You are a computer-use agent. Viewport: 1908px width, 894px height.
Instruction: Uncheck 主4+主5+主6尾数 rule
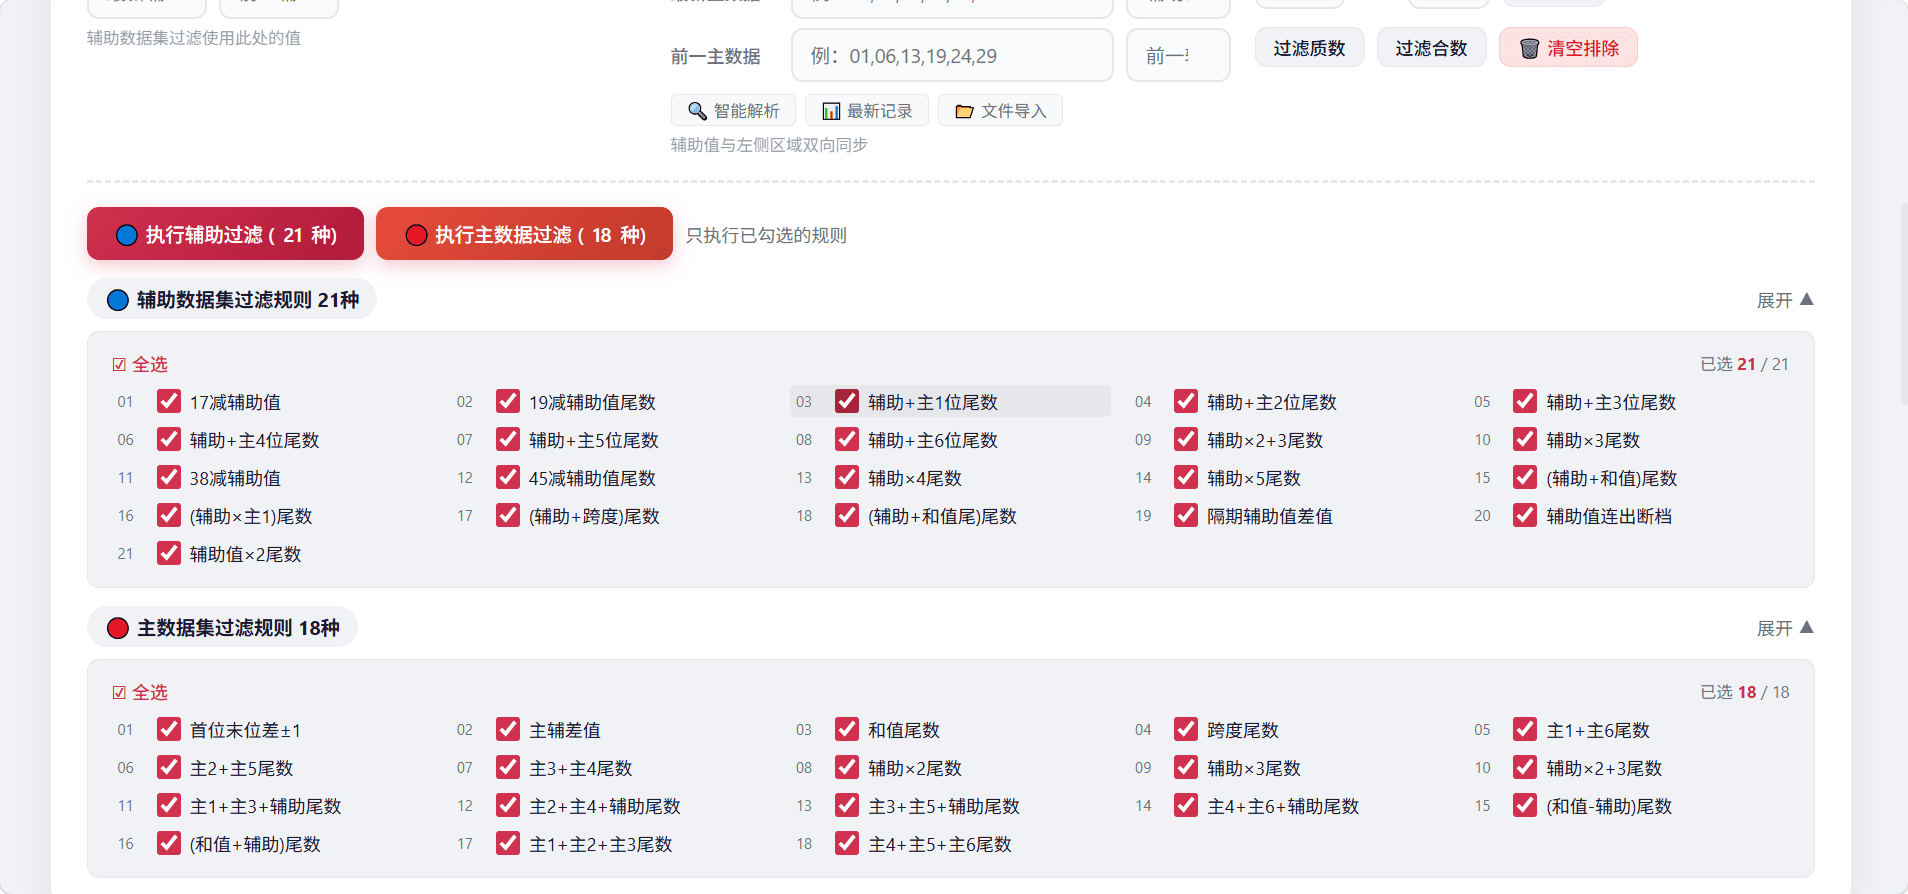click(847, 843)
